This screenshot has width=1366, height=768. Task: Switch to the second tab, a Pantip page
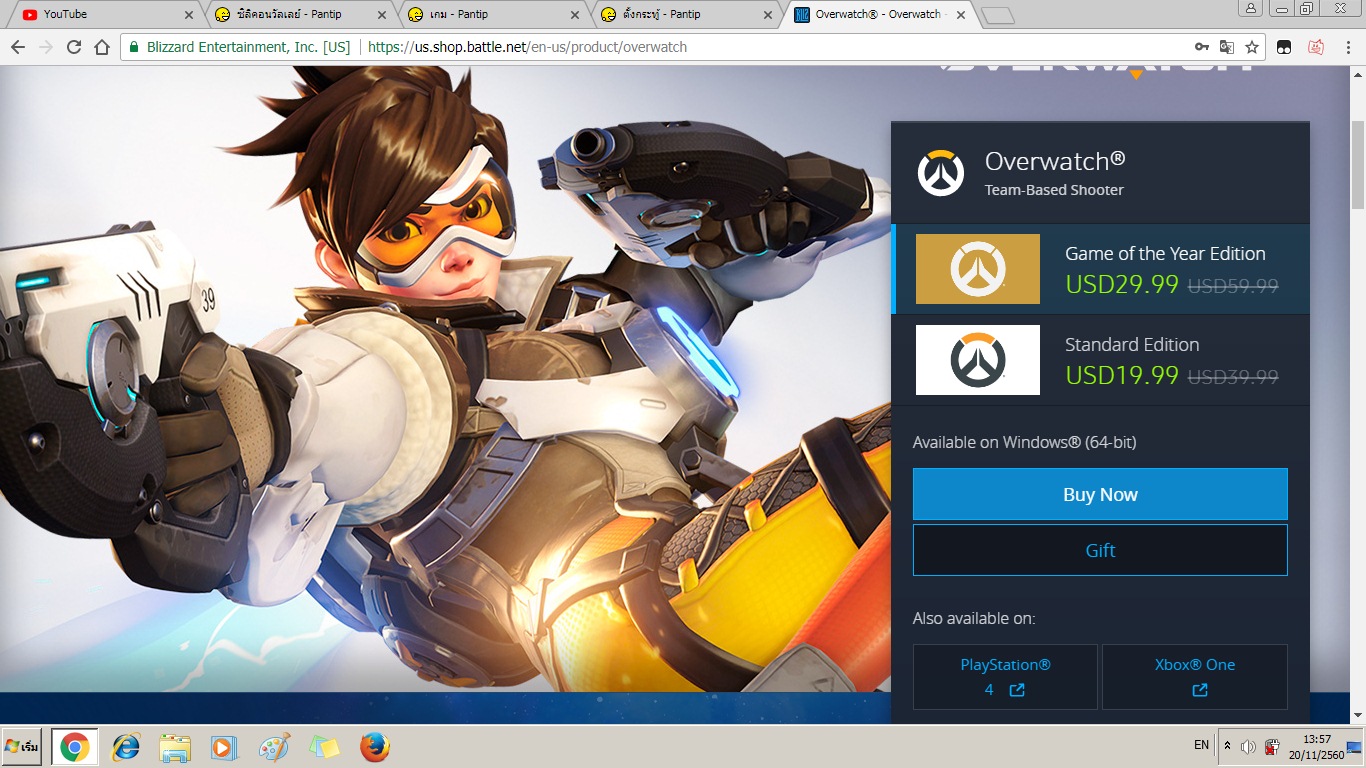coord(300,15)
